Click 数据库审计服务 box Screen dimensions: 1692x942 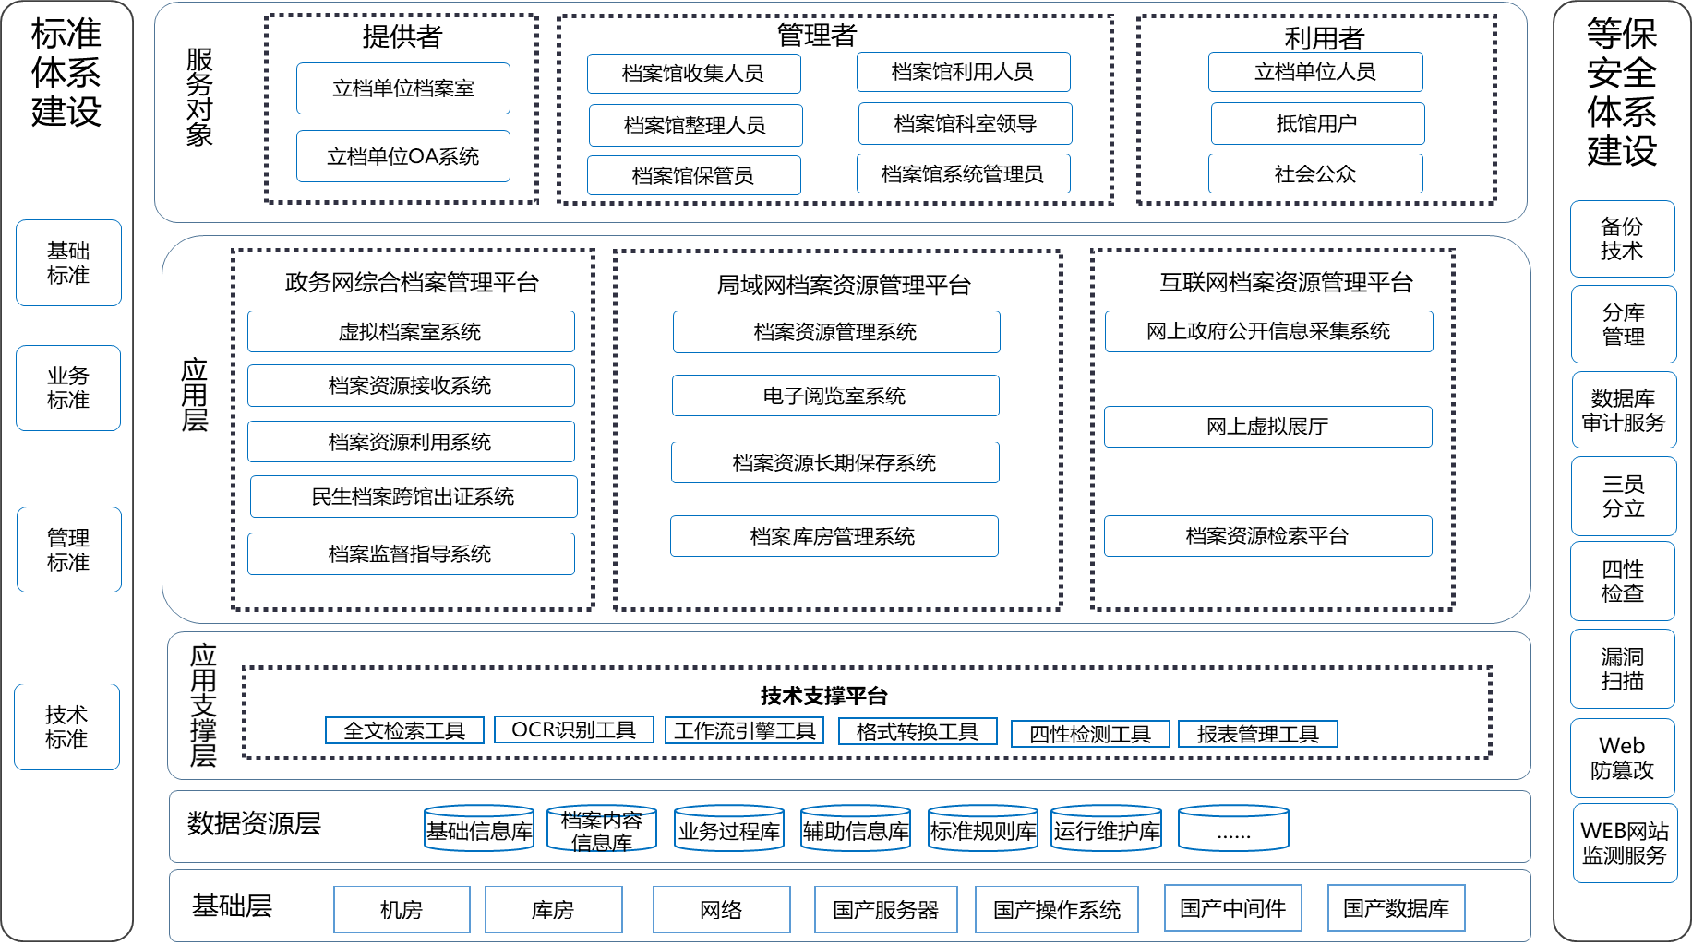pyautogui.click(x=1624, y=410)
